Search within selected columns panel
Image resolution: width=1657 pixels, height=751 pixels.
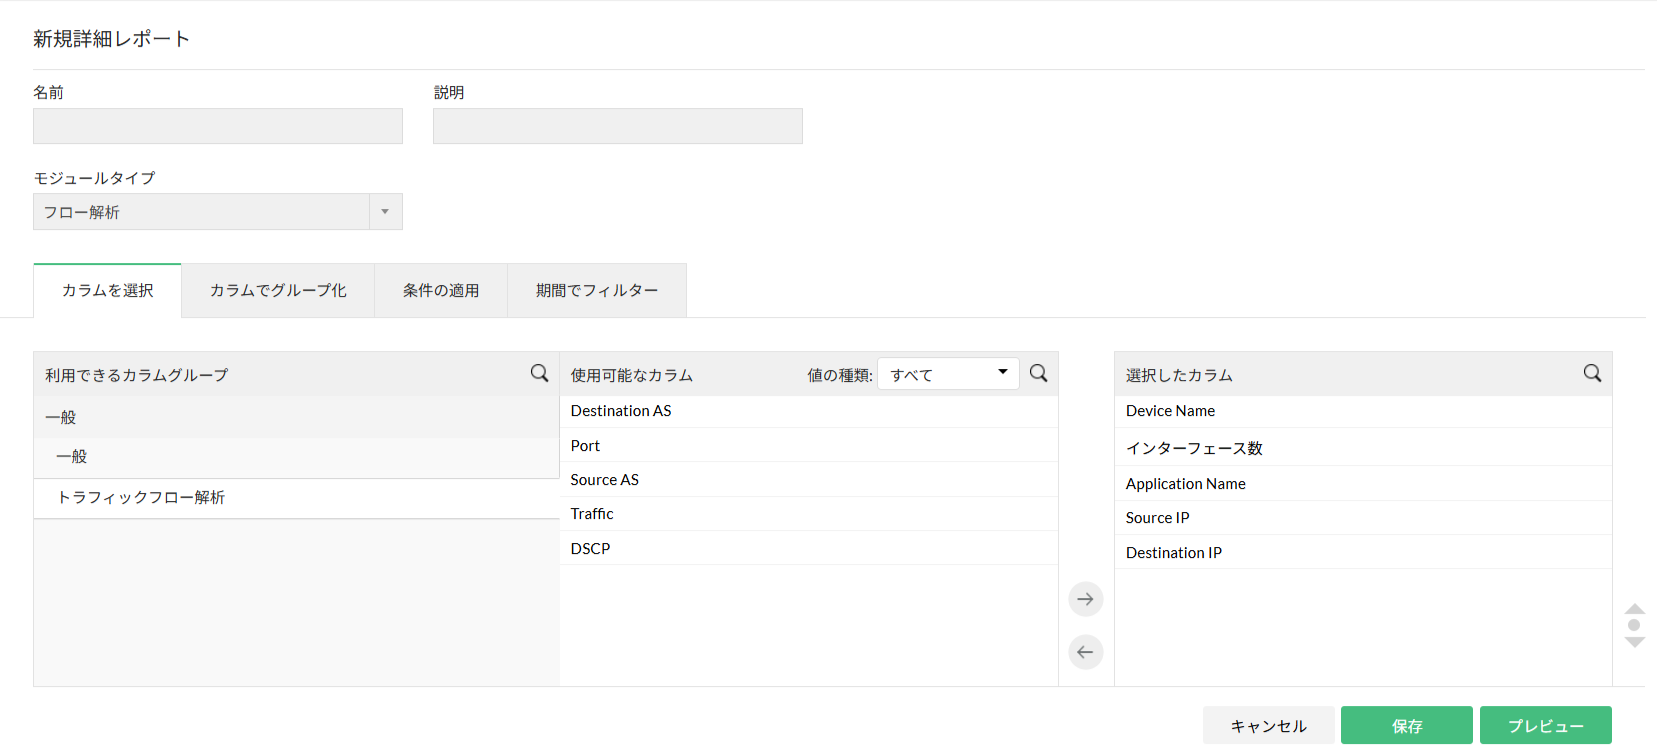coord(1592,373)
